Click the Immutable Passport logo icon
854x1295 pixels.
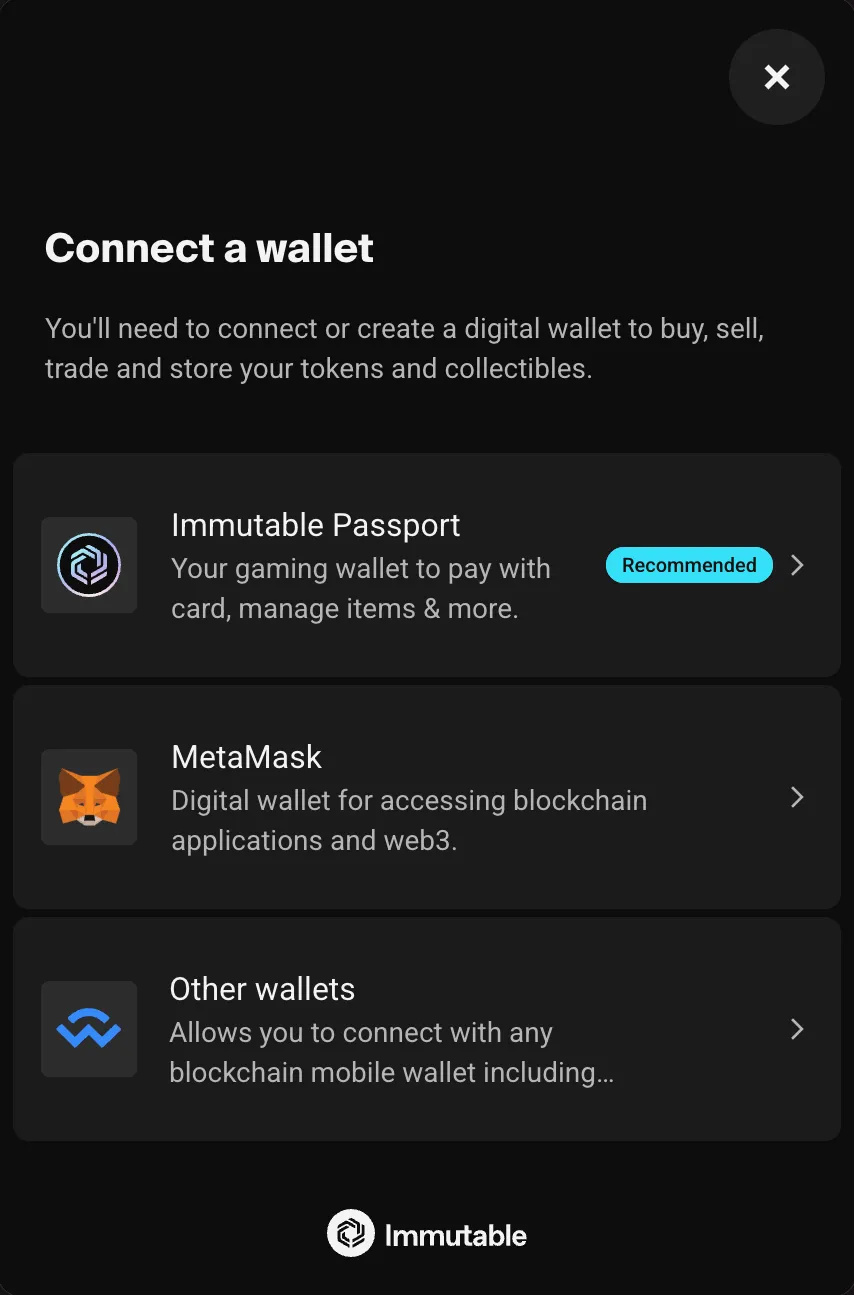click(89, 565)
